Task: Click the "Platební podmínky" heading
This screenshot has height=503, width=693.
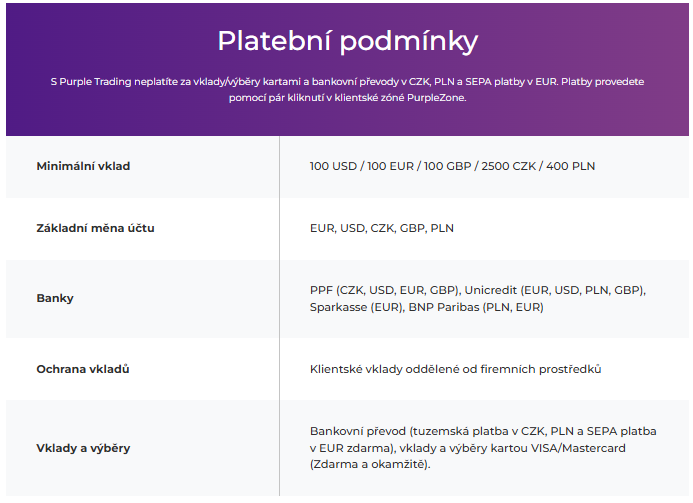Action: pyautogui.click(x=347, y=41)
